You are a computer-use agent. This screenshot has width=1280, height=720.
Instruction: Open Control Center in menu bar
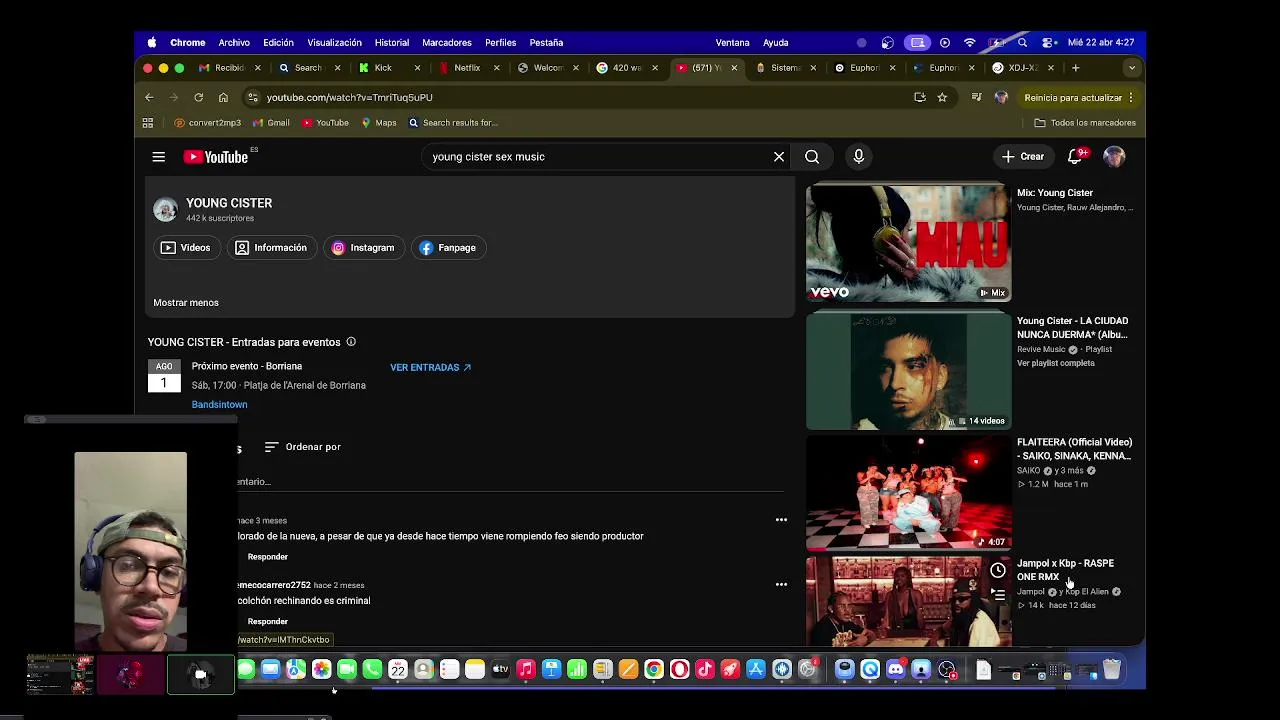pyautogui.click(x=1049, y=43)
